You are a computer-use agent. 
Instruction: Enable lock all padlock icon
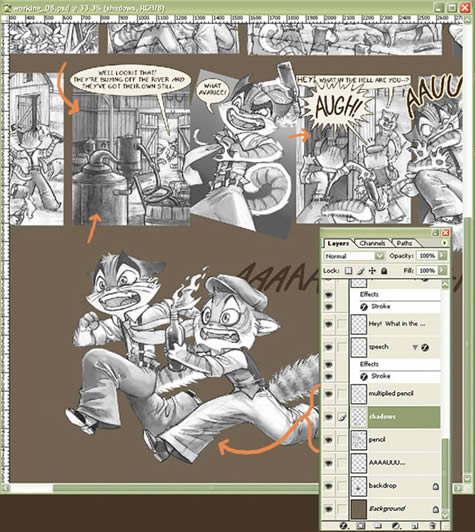384,271
